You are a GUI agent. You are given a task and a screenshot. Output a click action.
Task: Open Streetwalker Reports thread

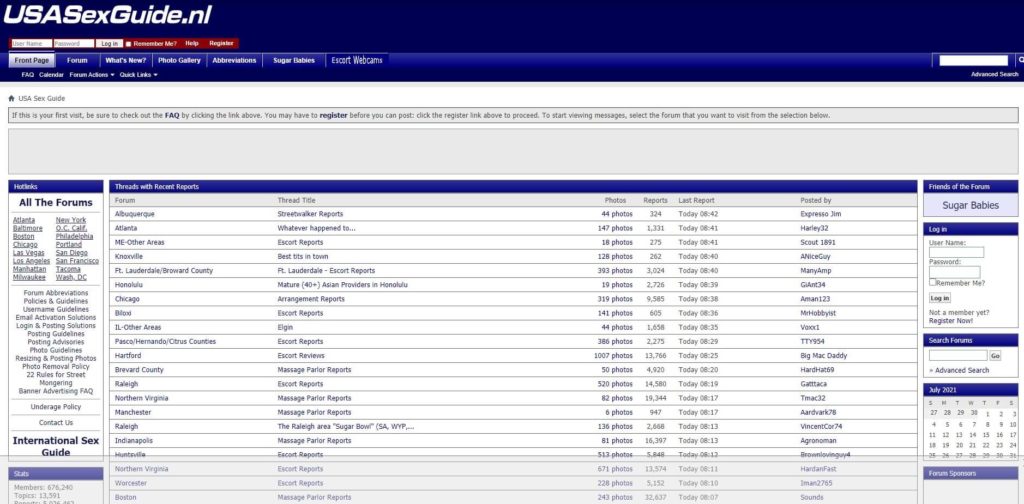click(x=310, y=214)
